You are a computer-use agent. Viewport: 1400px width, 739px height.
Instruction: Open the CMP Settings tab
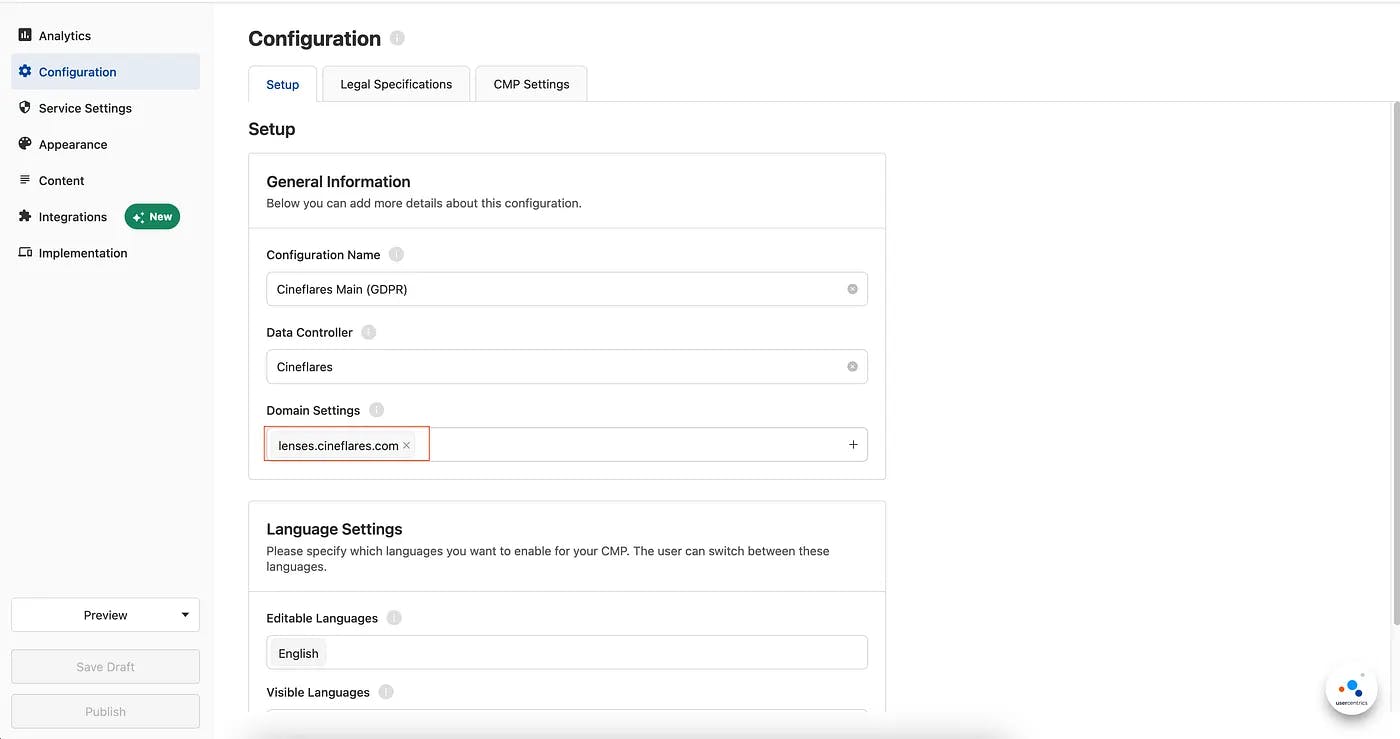click(531, 84)
